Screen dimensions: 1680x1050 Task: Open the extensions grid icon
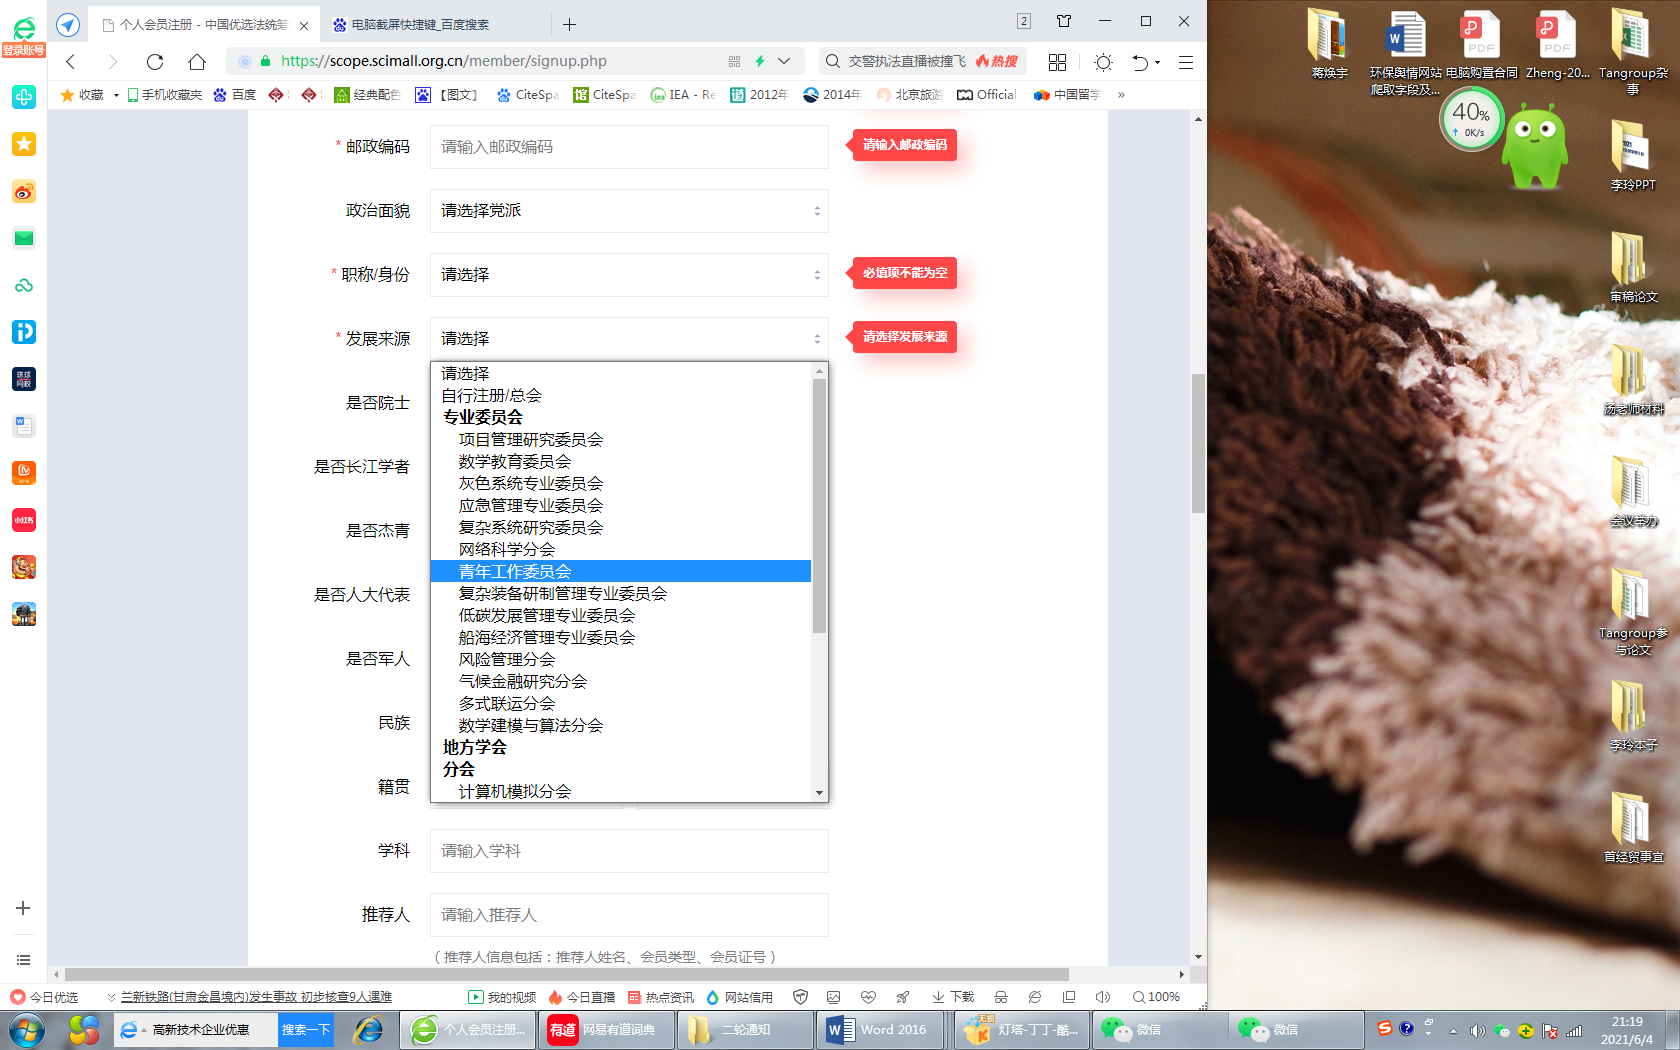coord(1057,62)
